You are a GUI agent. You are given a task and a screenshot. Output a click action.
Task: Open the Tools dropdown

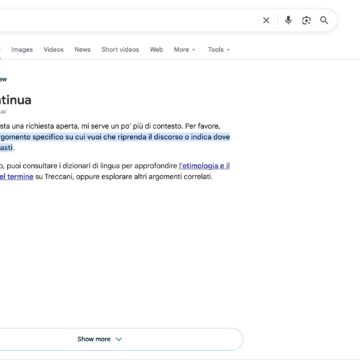click(219, 50)
